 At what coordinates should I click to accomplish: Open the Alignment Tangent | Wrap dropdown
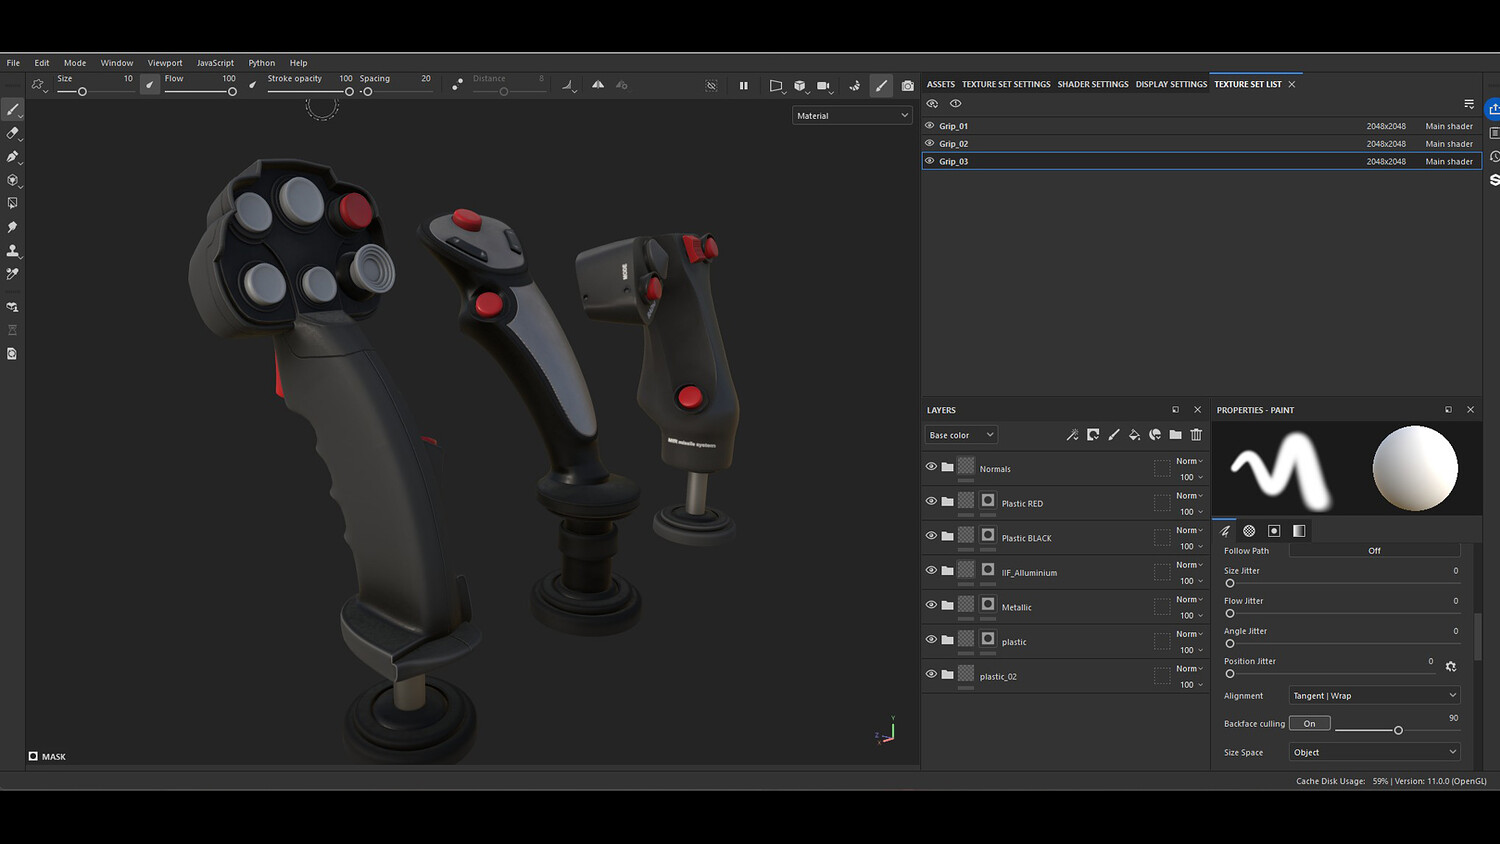coord(1374,696)
